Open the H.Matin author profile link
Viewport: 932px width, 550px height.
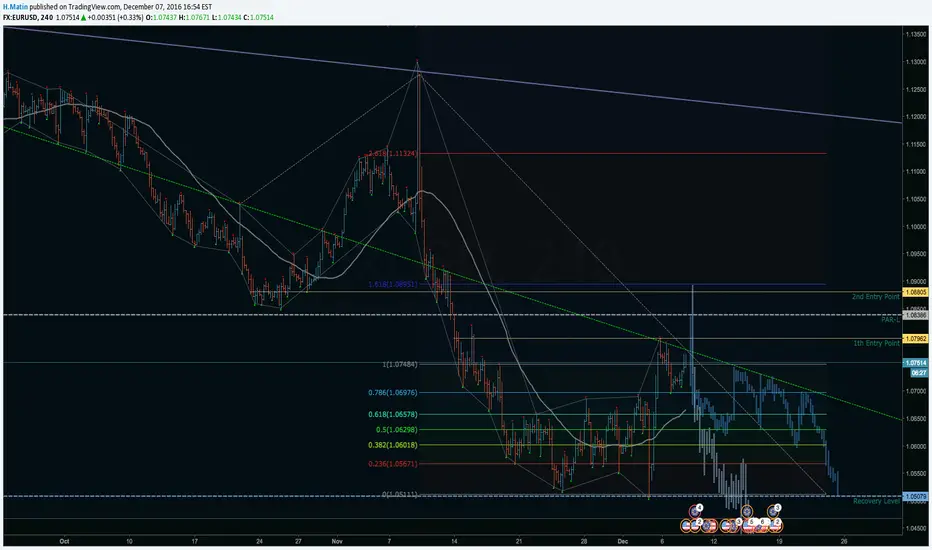point(15,7)
